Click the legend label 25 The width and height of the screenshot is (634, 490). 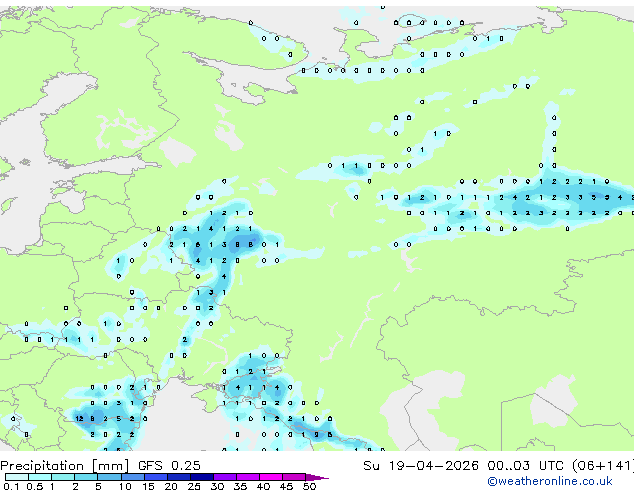[x=194, y=486]
